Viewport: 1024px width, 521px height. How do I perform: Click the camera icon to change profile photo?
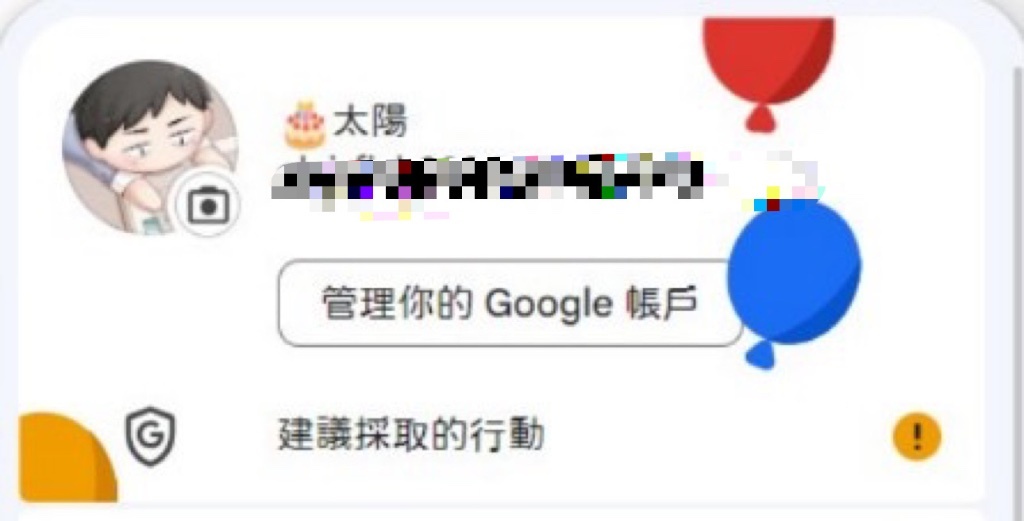point(208,205)
